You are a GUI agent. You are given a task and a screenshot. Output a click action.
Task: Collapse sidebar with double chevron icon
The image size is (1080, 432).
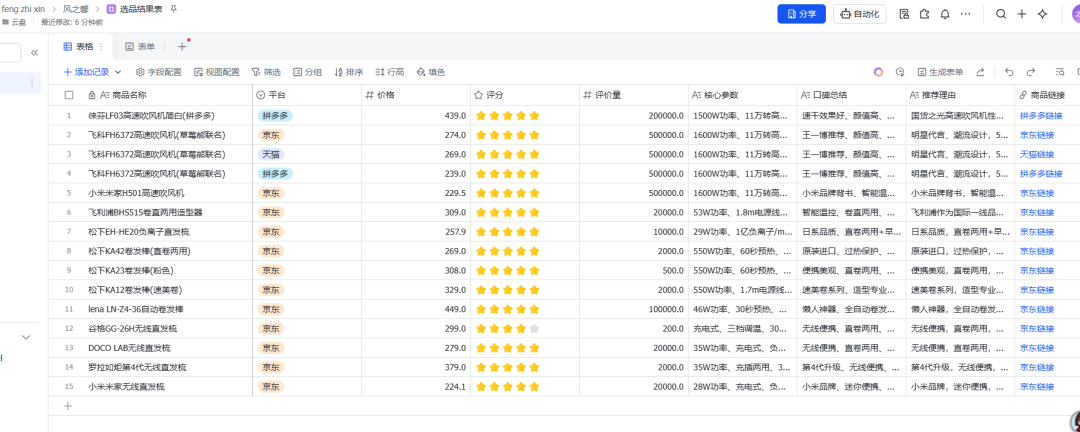click(x=34, y=52)
